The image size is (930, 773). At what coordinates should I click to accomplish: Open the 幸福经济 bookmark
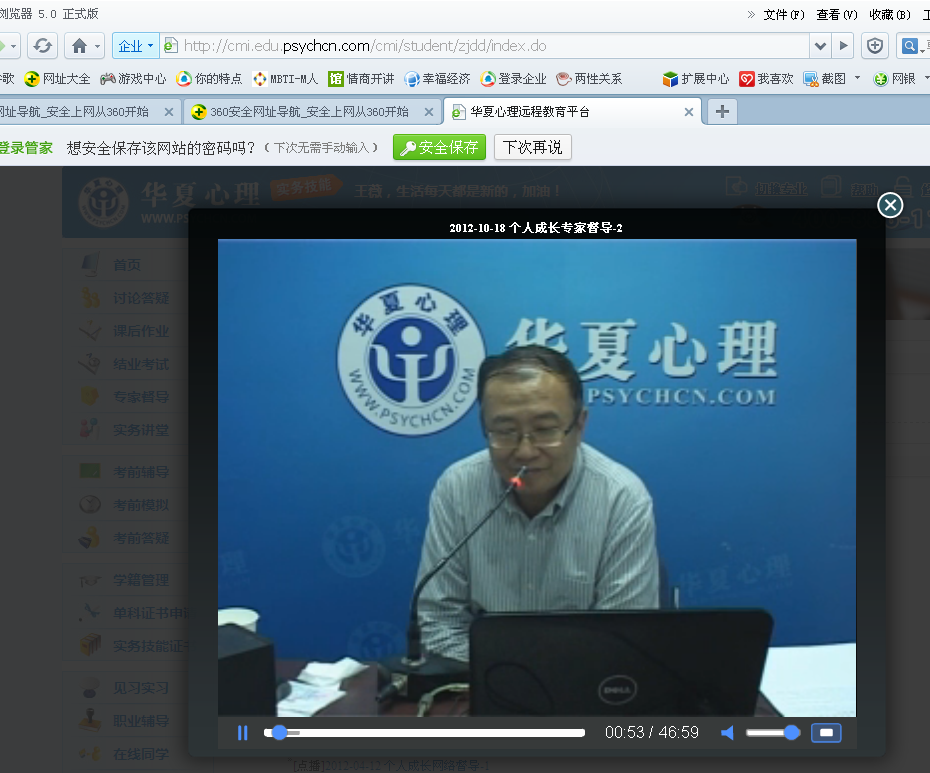click(x=437, y=78)
